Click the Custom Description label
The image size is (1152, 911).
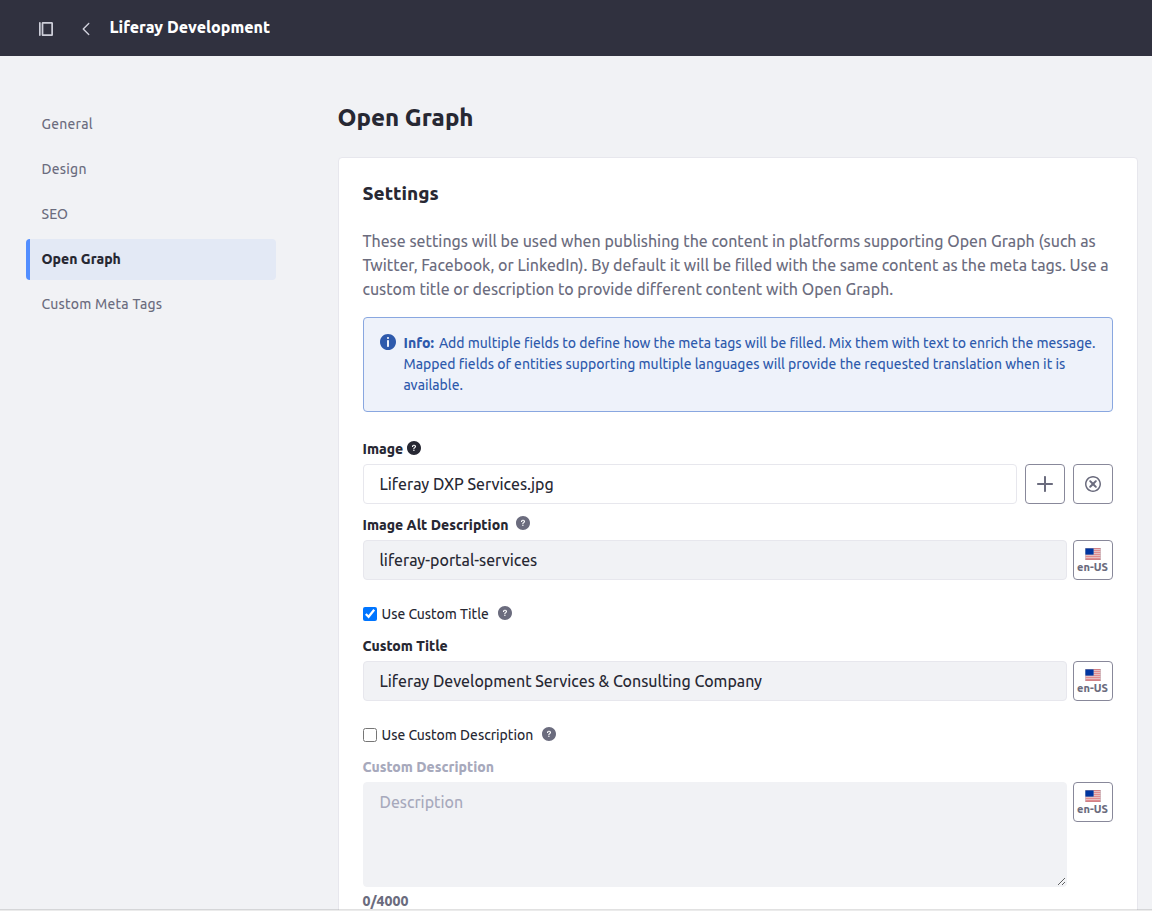(428, 767)
